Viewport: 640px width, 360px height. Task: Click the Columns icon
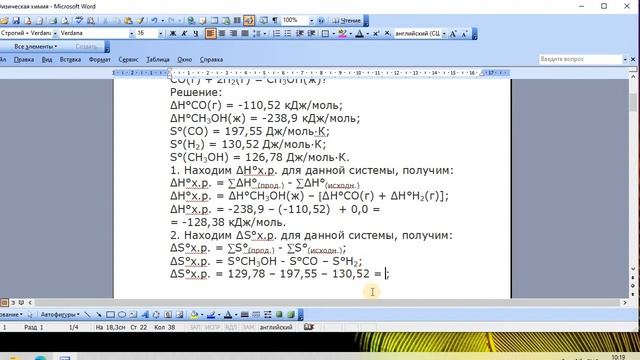[x=237, y=20]
